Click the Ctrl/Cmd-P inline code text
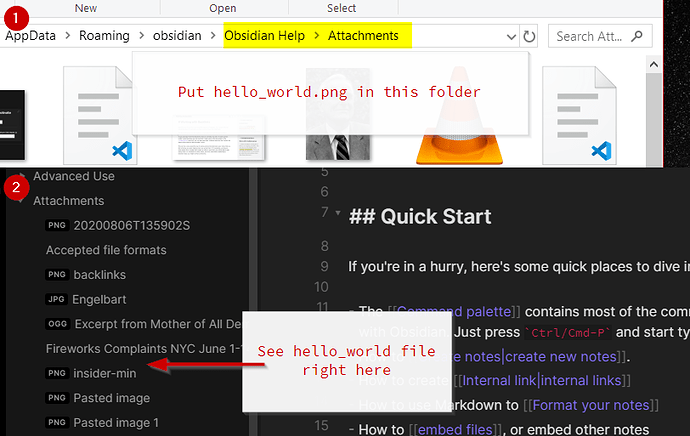690x436 pixels. coord(568,333)
